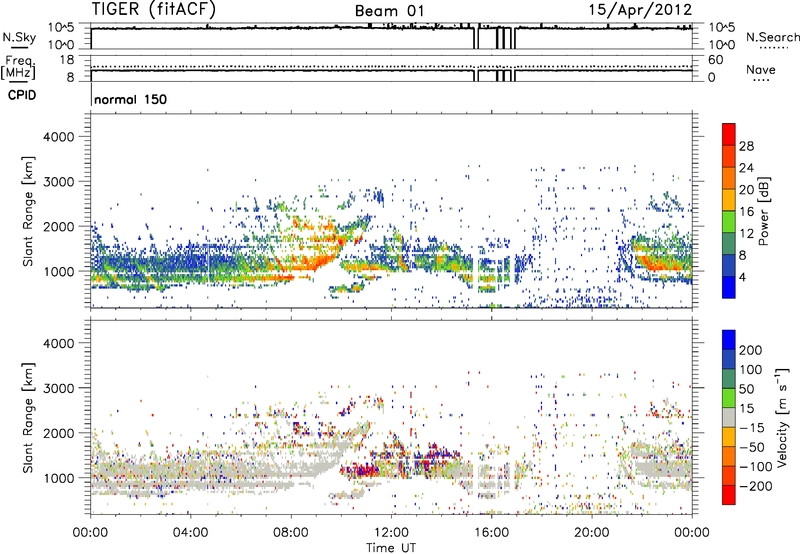Select the "Beam 01" heading
The width and height of the screenshot is (800, 554).
(389, 11)
